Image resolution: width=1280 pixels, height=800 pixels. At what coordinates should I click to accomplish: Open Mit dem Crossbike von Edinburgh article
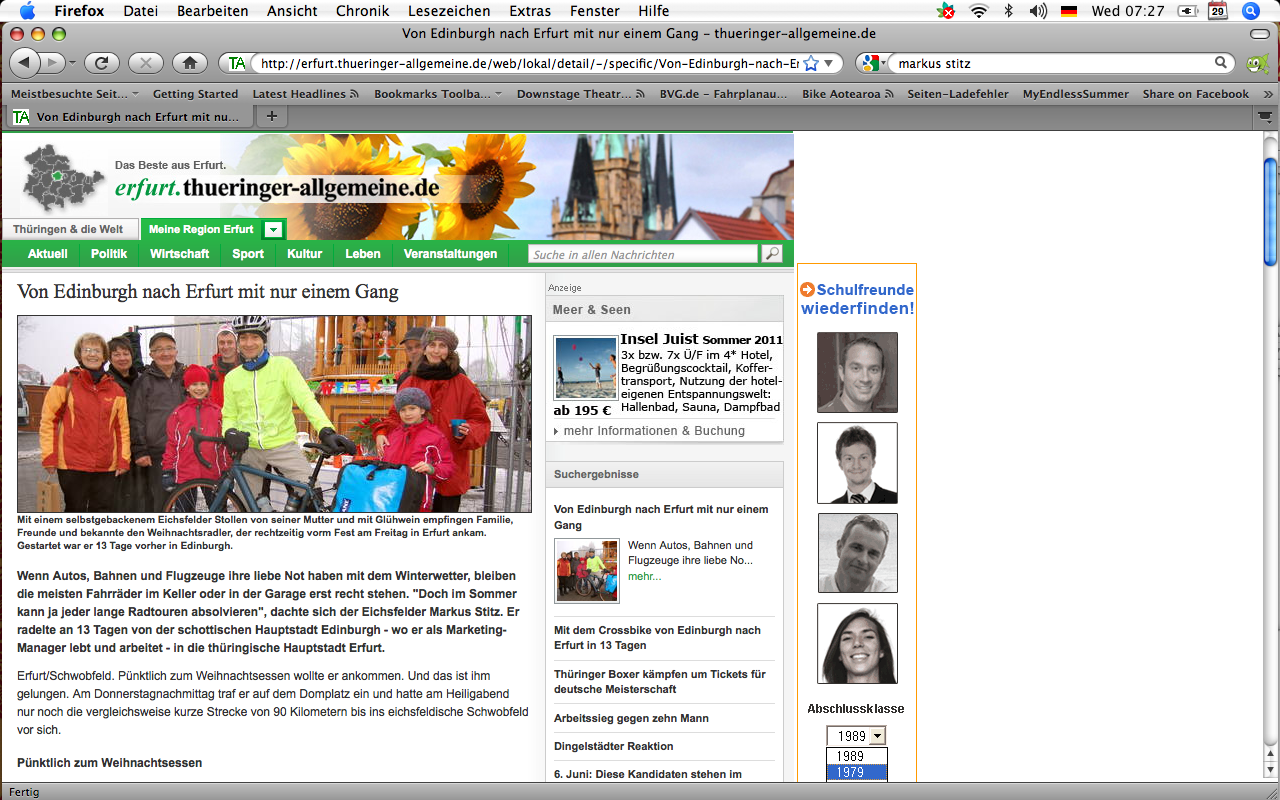(x=657, y=638)
